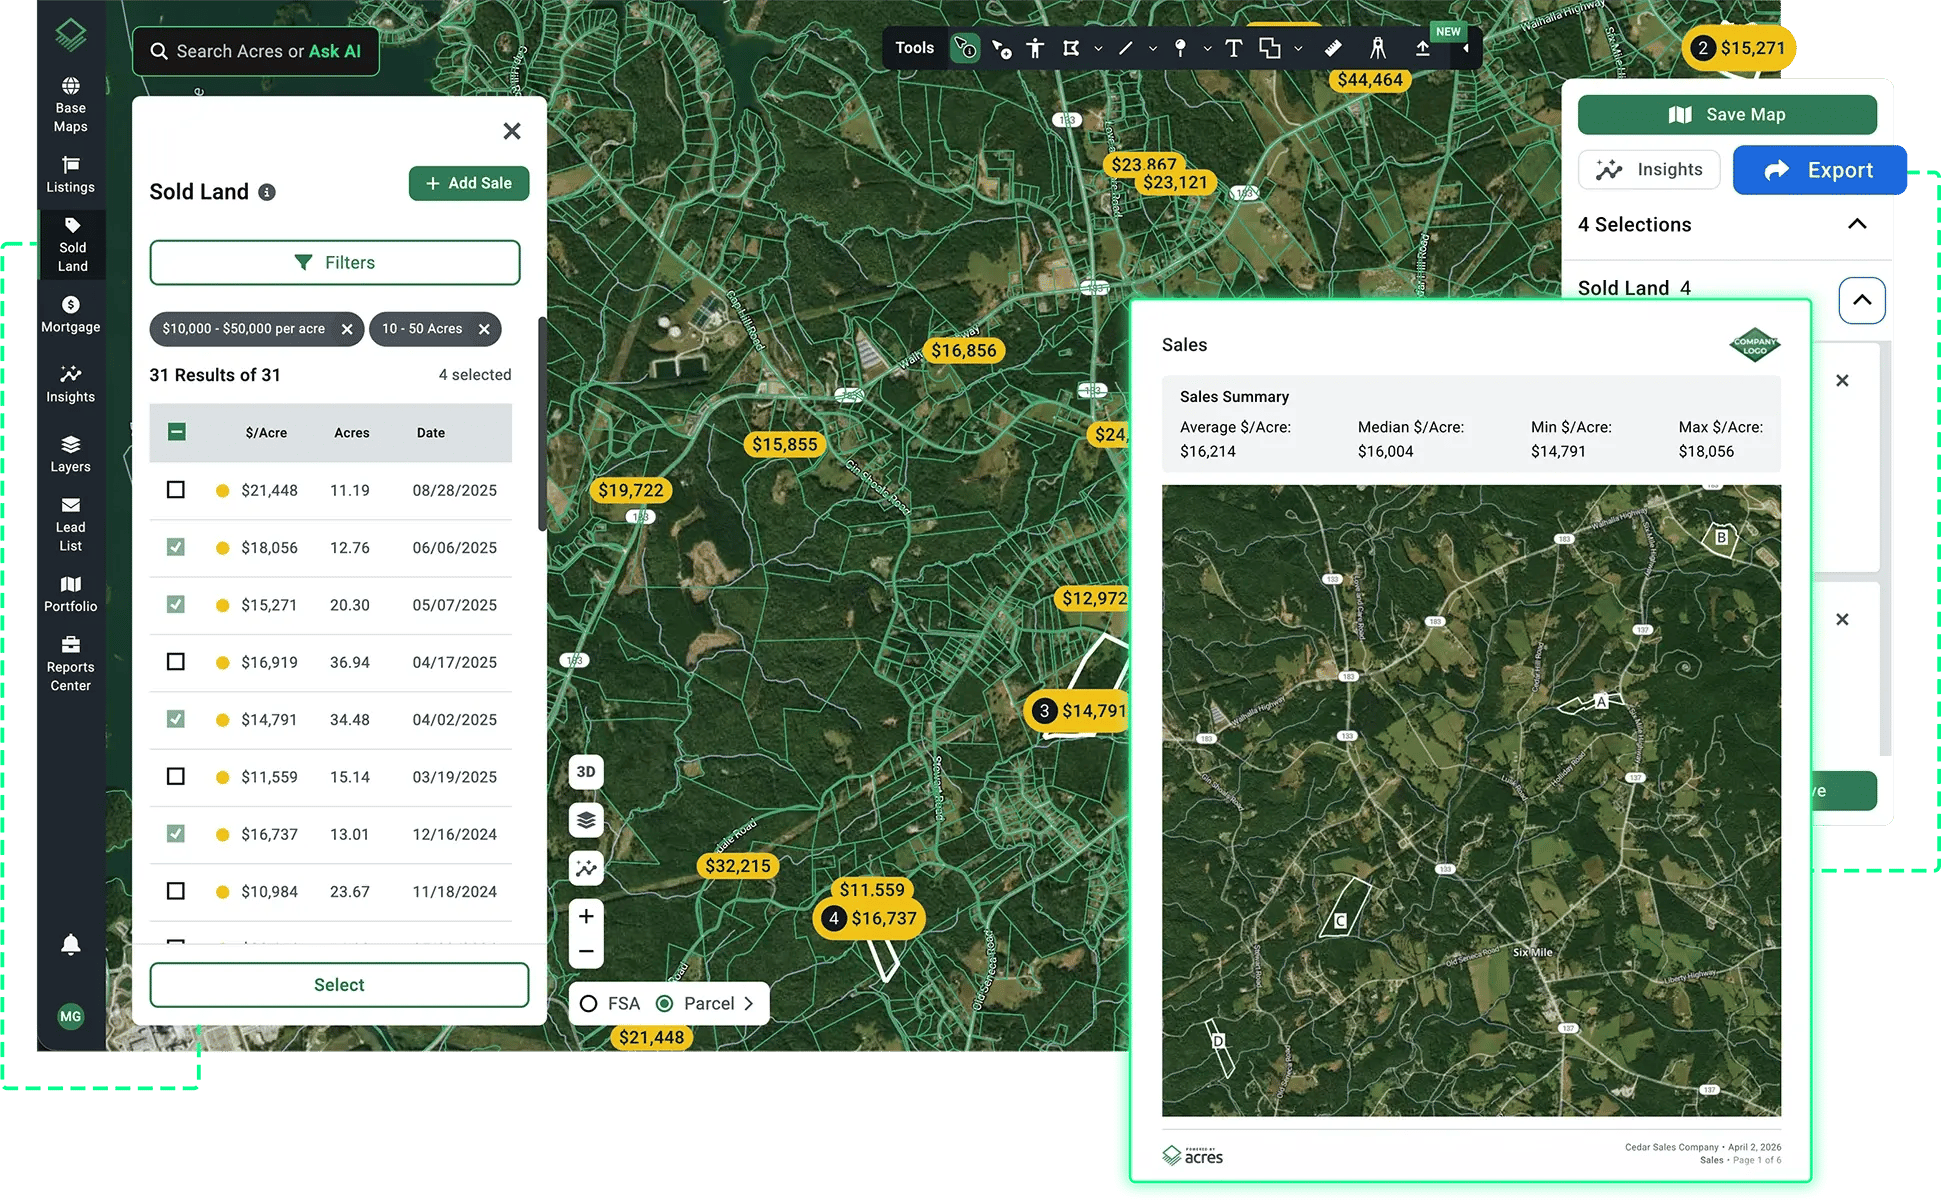Uncheck the $16,737 sale row

click(176, 834)
